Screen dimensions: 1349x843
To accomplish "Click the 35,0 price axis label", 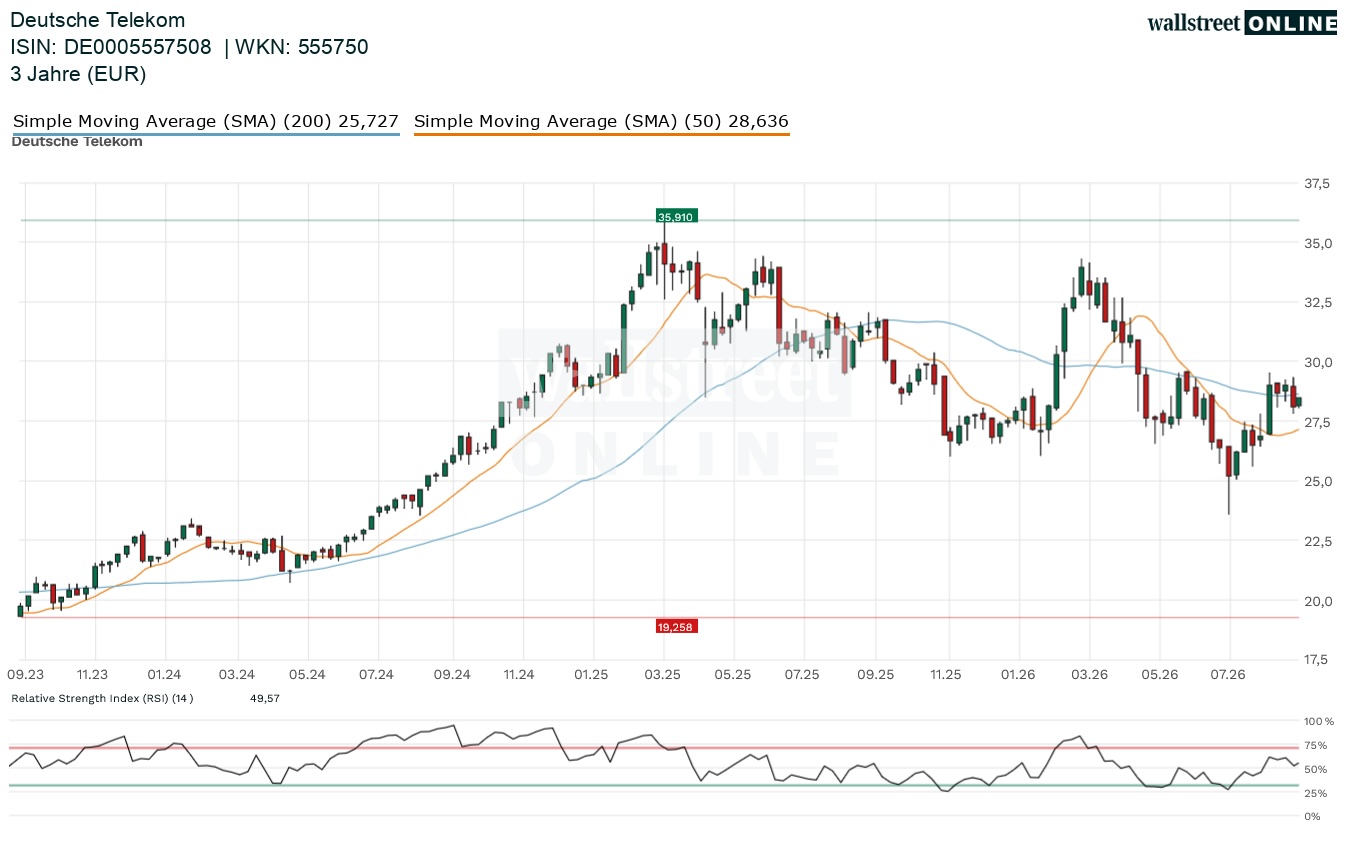I will tap(1318, 243).
